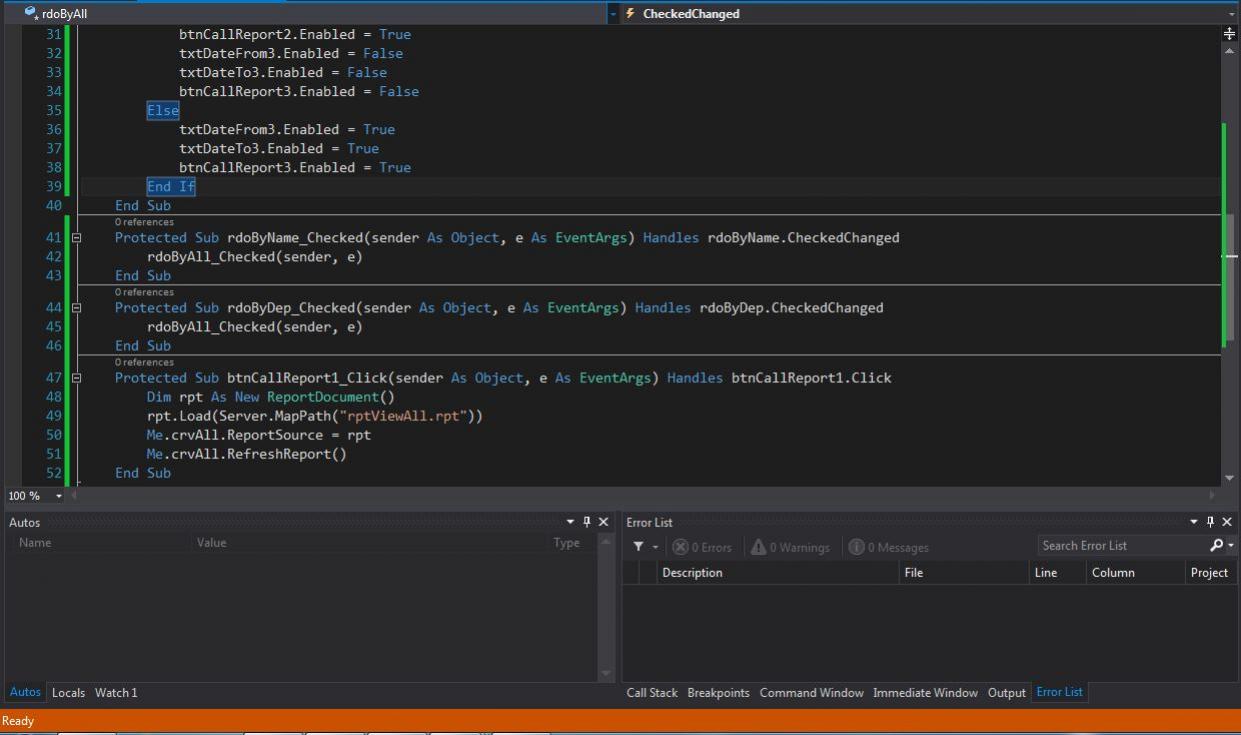The height and width of the screenshot is (735, 1241).
Task: Sort by Description column in Error List
Action: pos(778,573)
